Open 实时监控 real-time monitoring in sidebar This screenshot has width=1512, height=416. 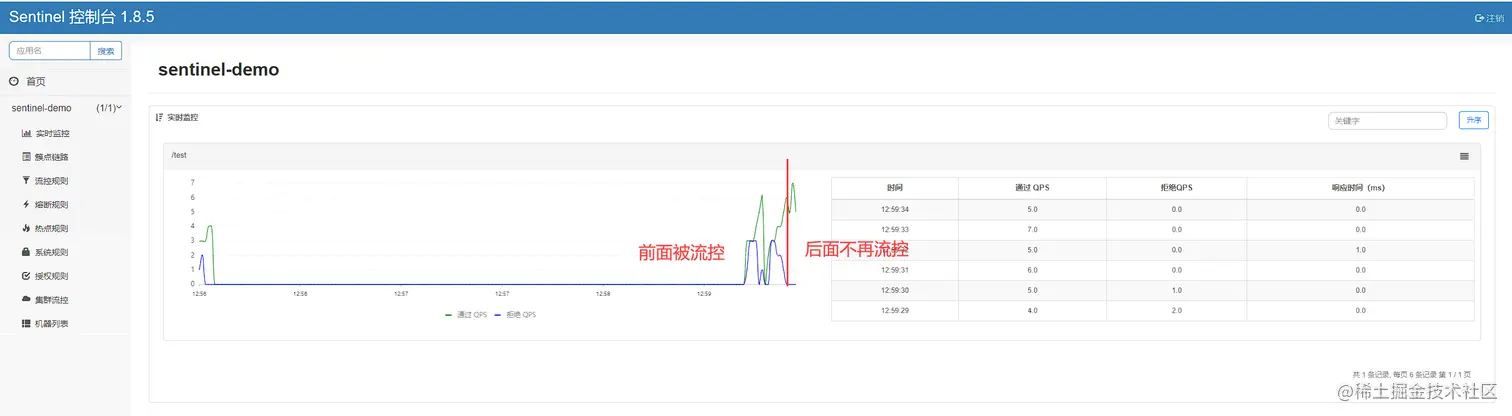coord(45,133)
